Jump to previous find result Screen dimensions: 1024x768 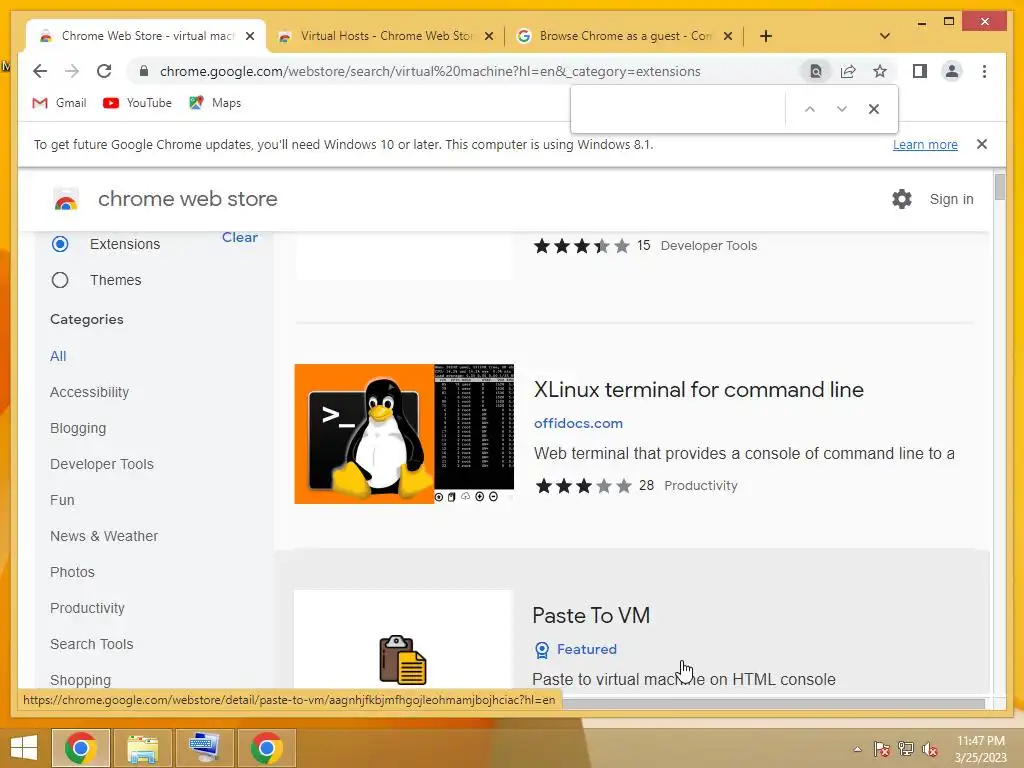(810, 109)
